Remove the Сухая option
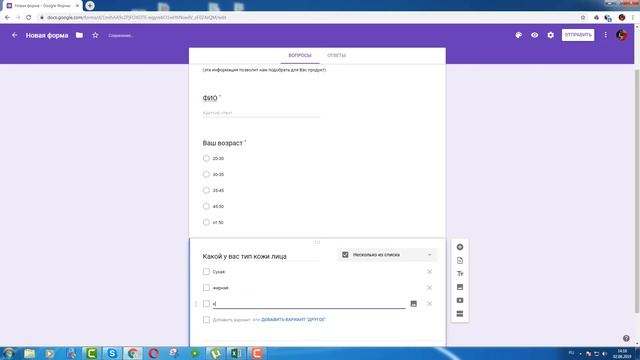This screenshot has height=360, width=640. (429, 271)
